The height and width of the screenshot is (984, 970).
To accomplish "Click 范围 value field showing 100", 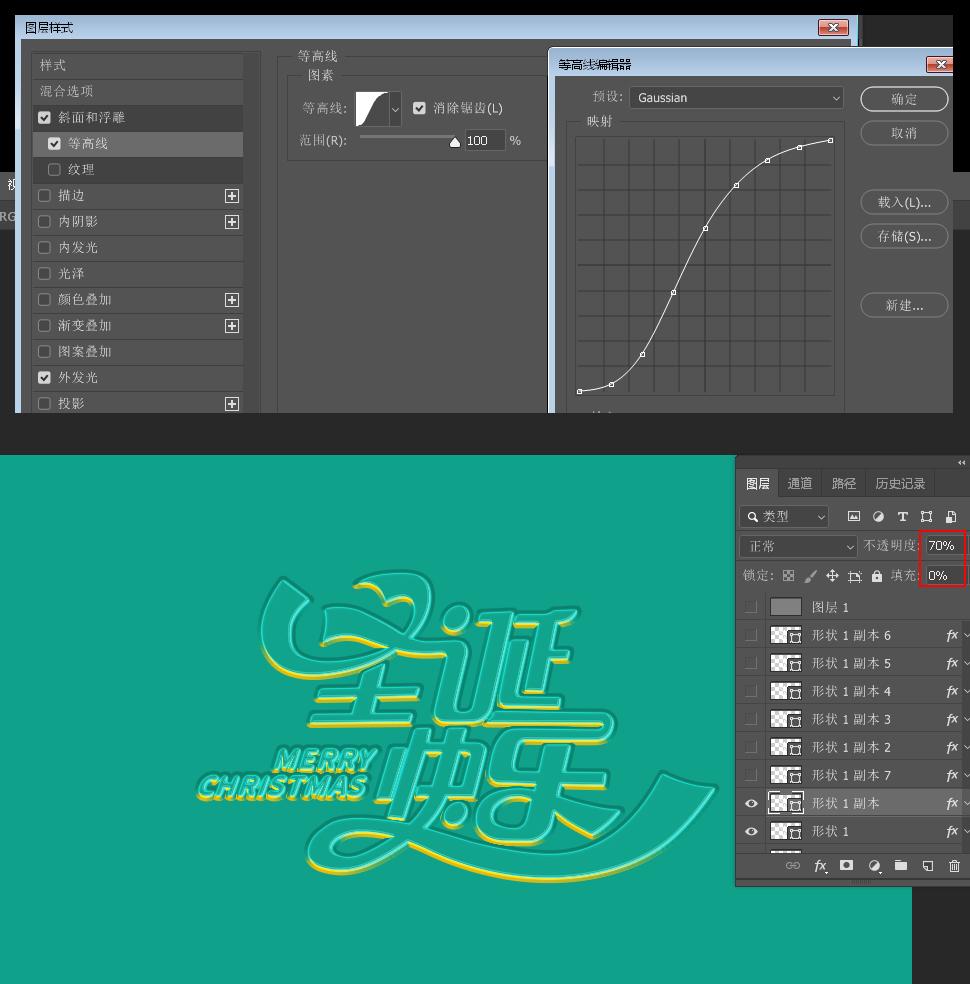I will (484, 141).
